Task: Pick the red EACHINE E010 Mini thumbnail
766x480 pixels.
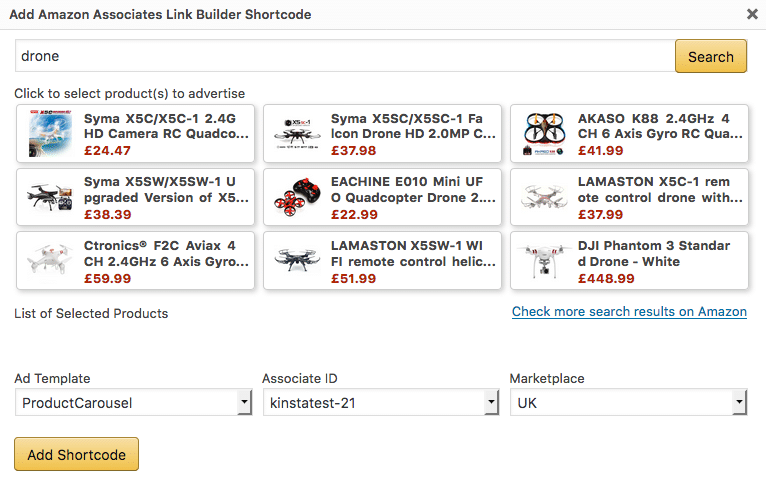Action: click(298, 198)
